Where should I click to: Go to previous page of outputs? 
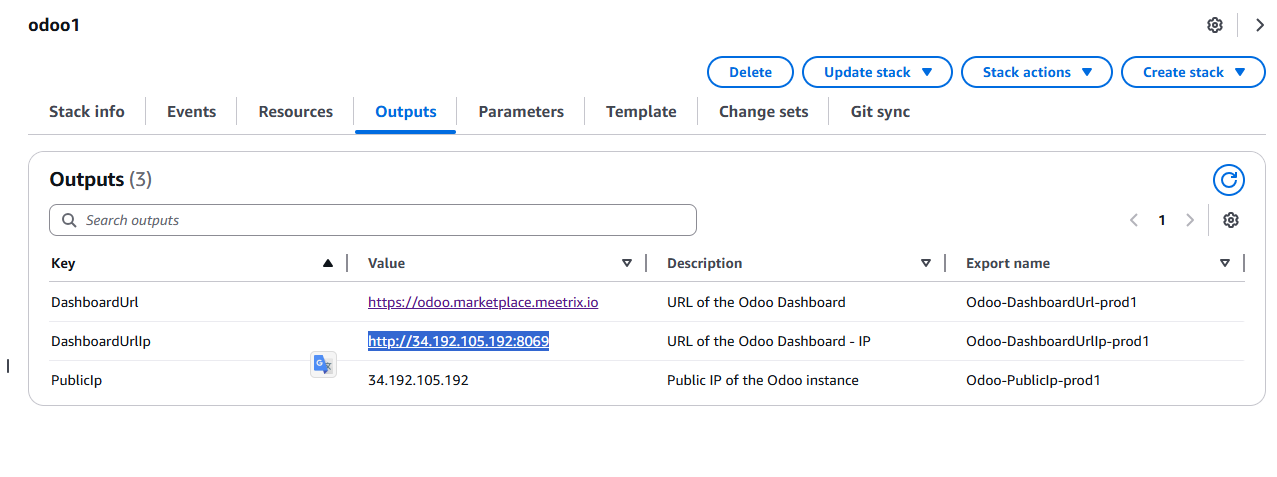coord(1134,220)
